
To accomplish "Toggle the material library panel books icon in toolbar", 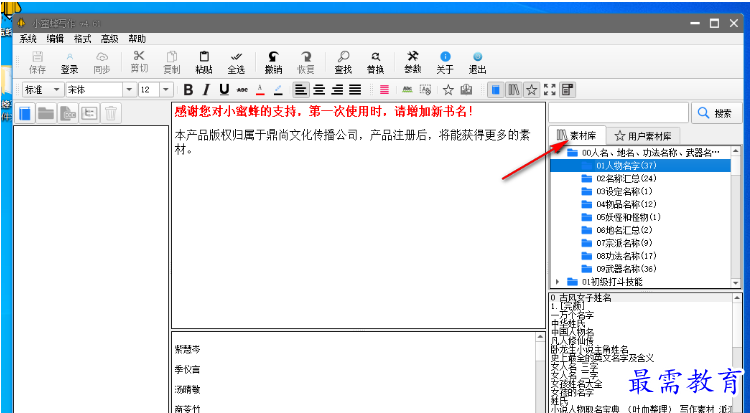I will point(514,89).
